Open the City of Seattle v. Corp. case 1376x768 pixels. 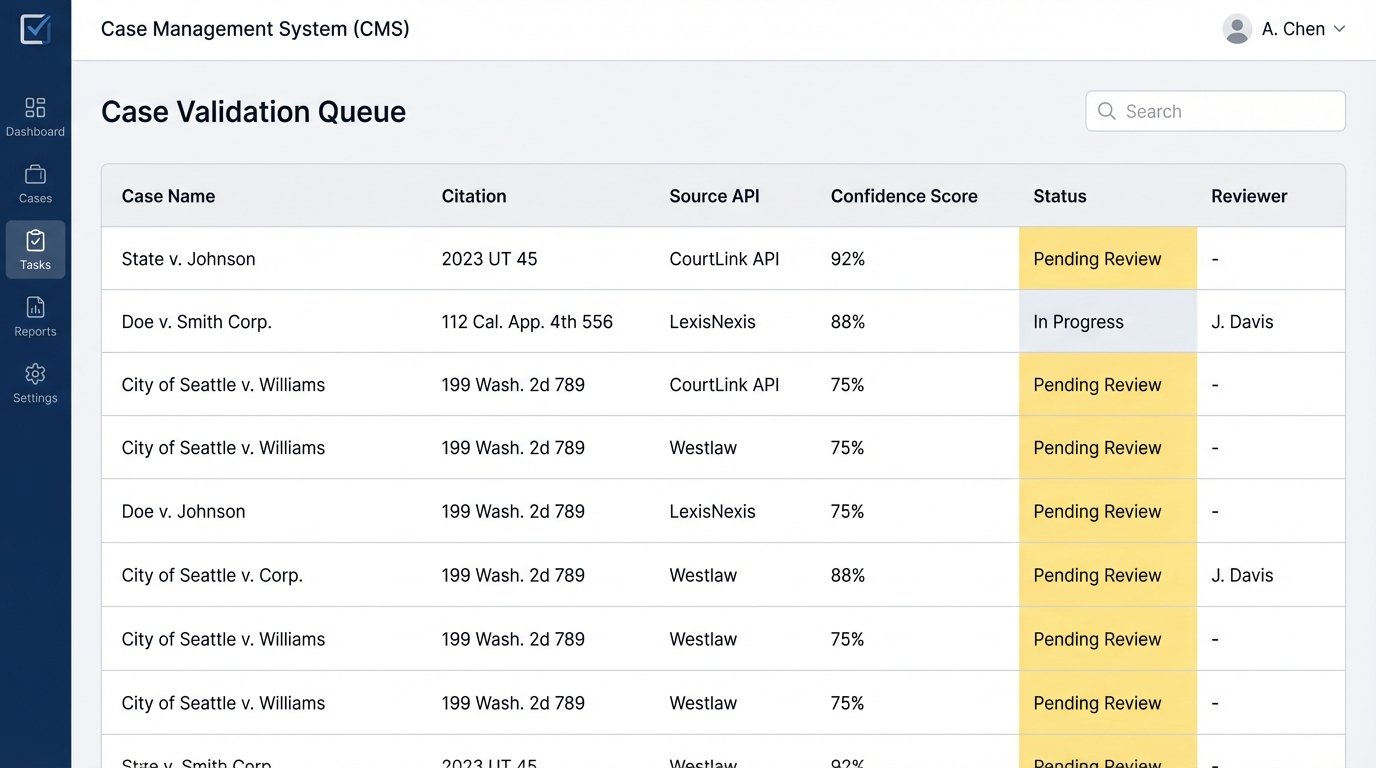pos(212,575)
